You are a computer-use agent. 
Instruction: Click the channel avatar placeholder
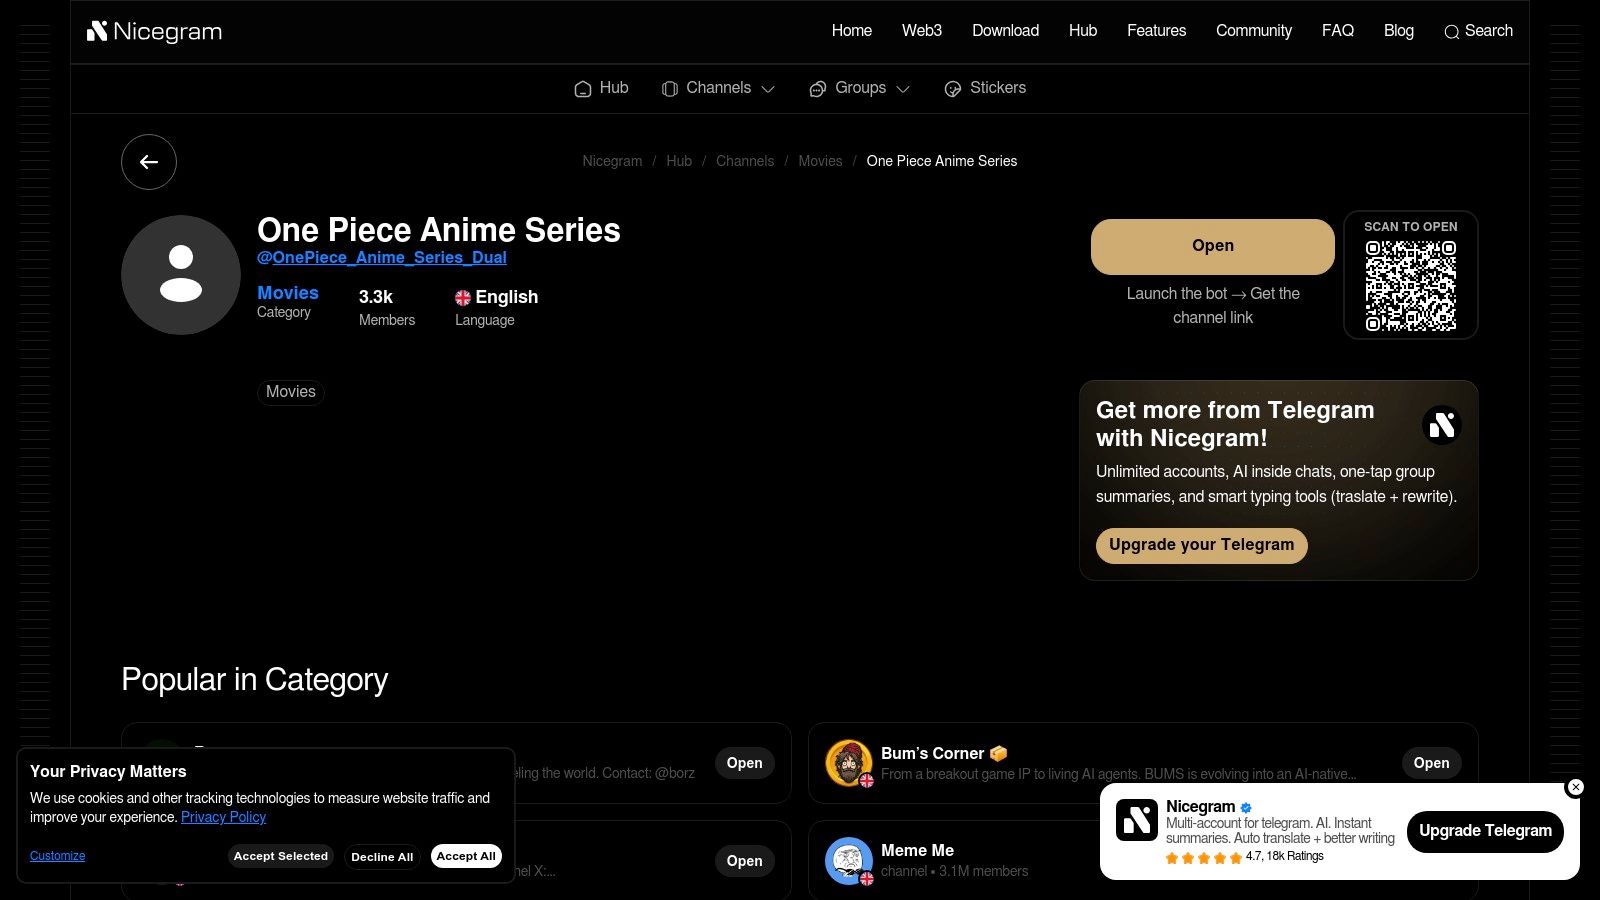point(181,275)
